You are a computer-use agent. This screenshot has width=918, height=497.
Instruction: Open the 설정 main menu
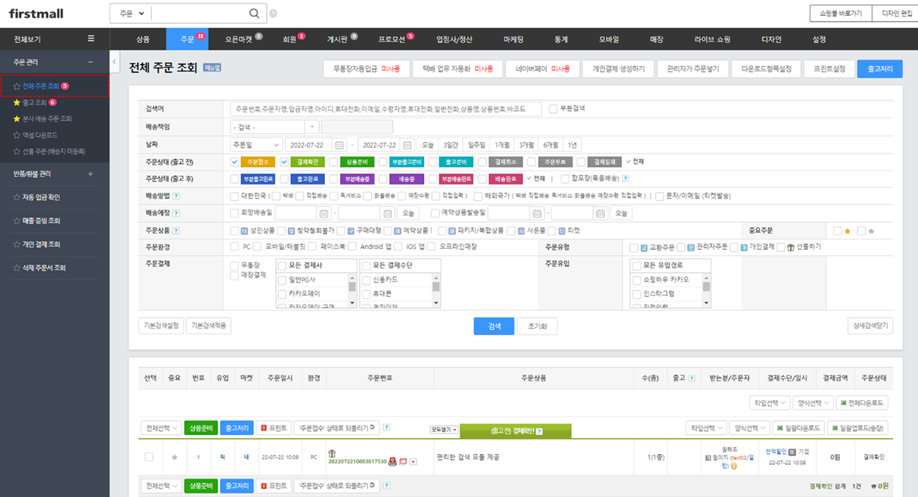[819, 39]
